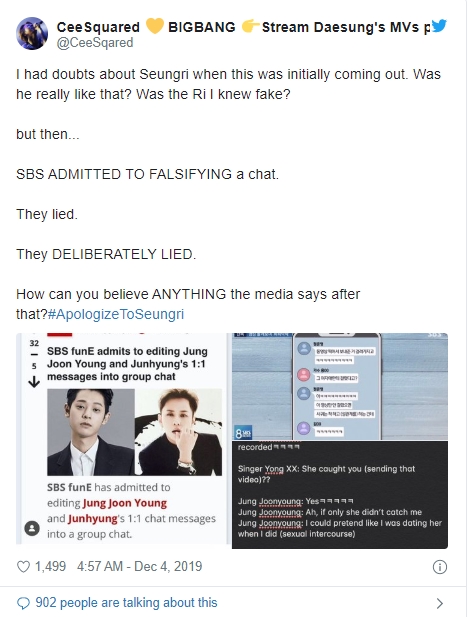Open the translated chat transcript image
The height and width of the screenshot is (617, 469).
(340, 495)
